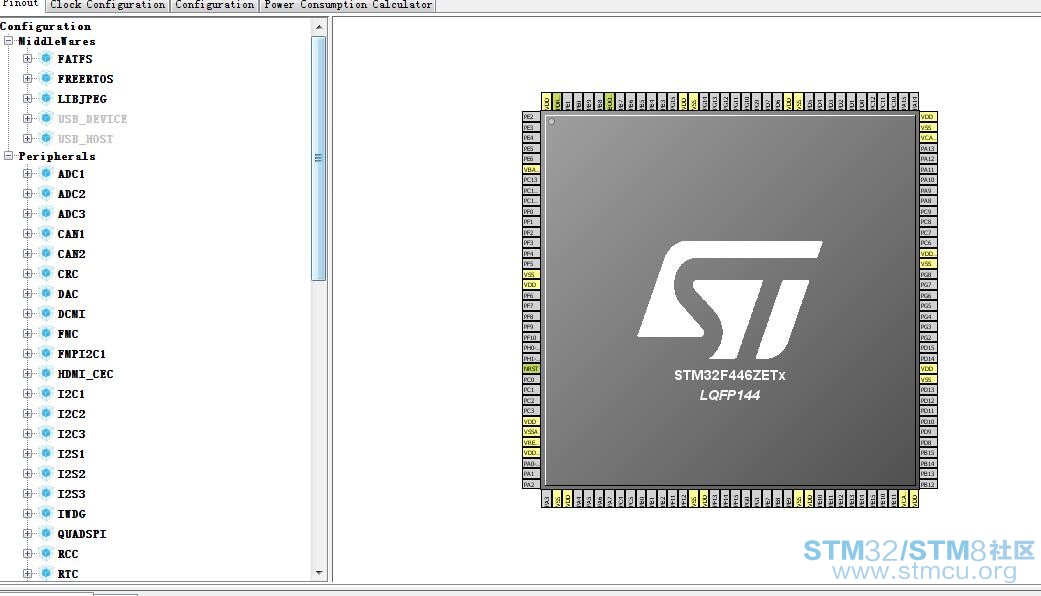The image size is (1041, 596).
Task: Click the FATFS middleware cube icon
Action: click(x=46, y=58)
